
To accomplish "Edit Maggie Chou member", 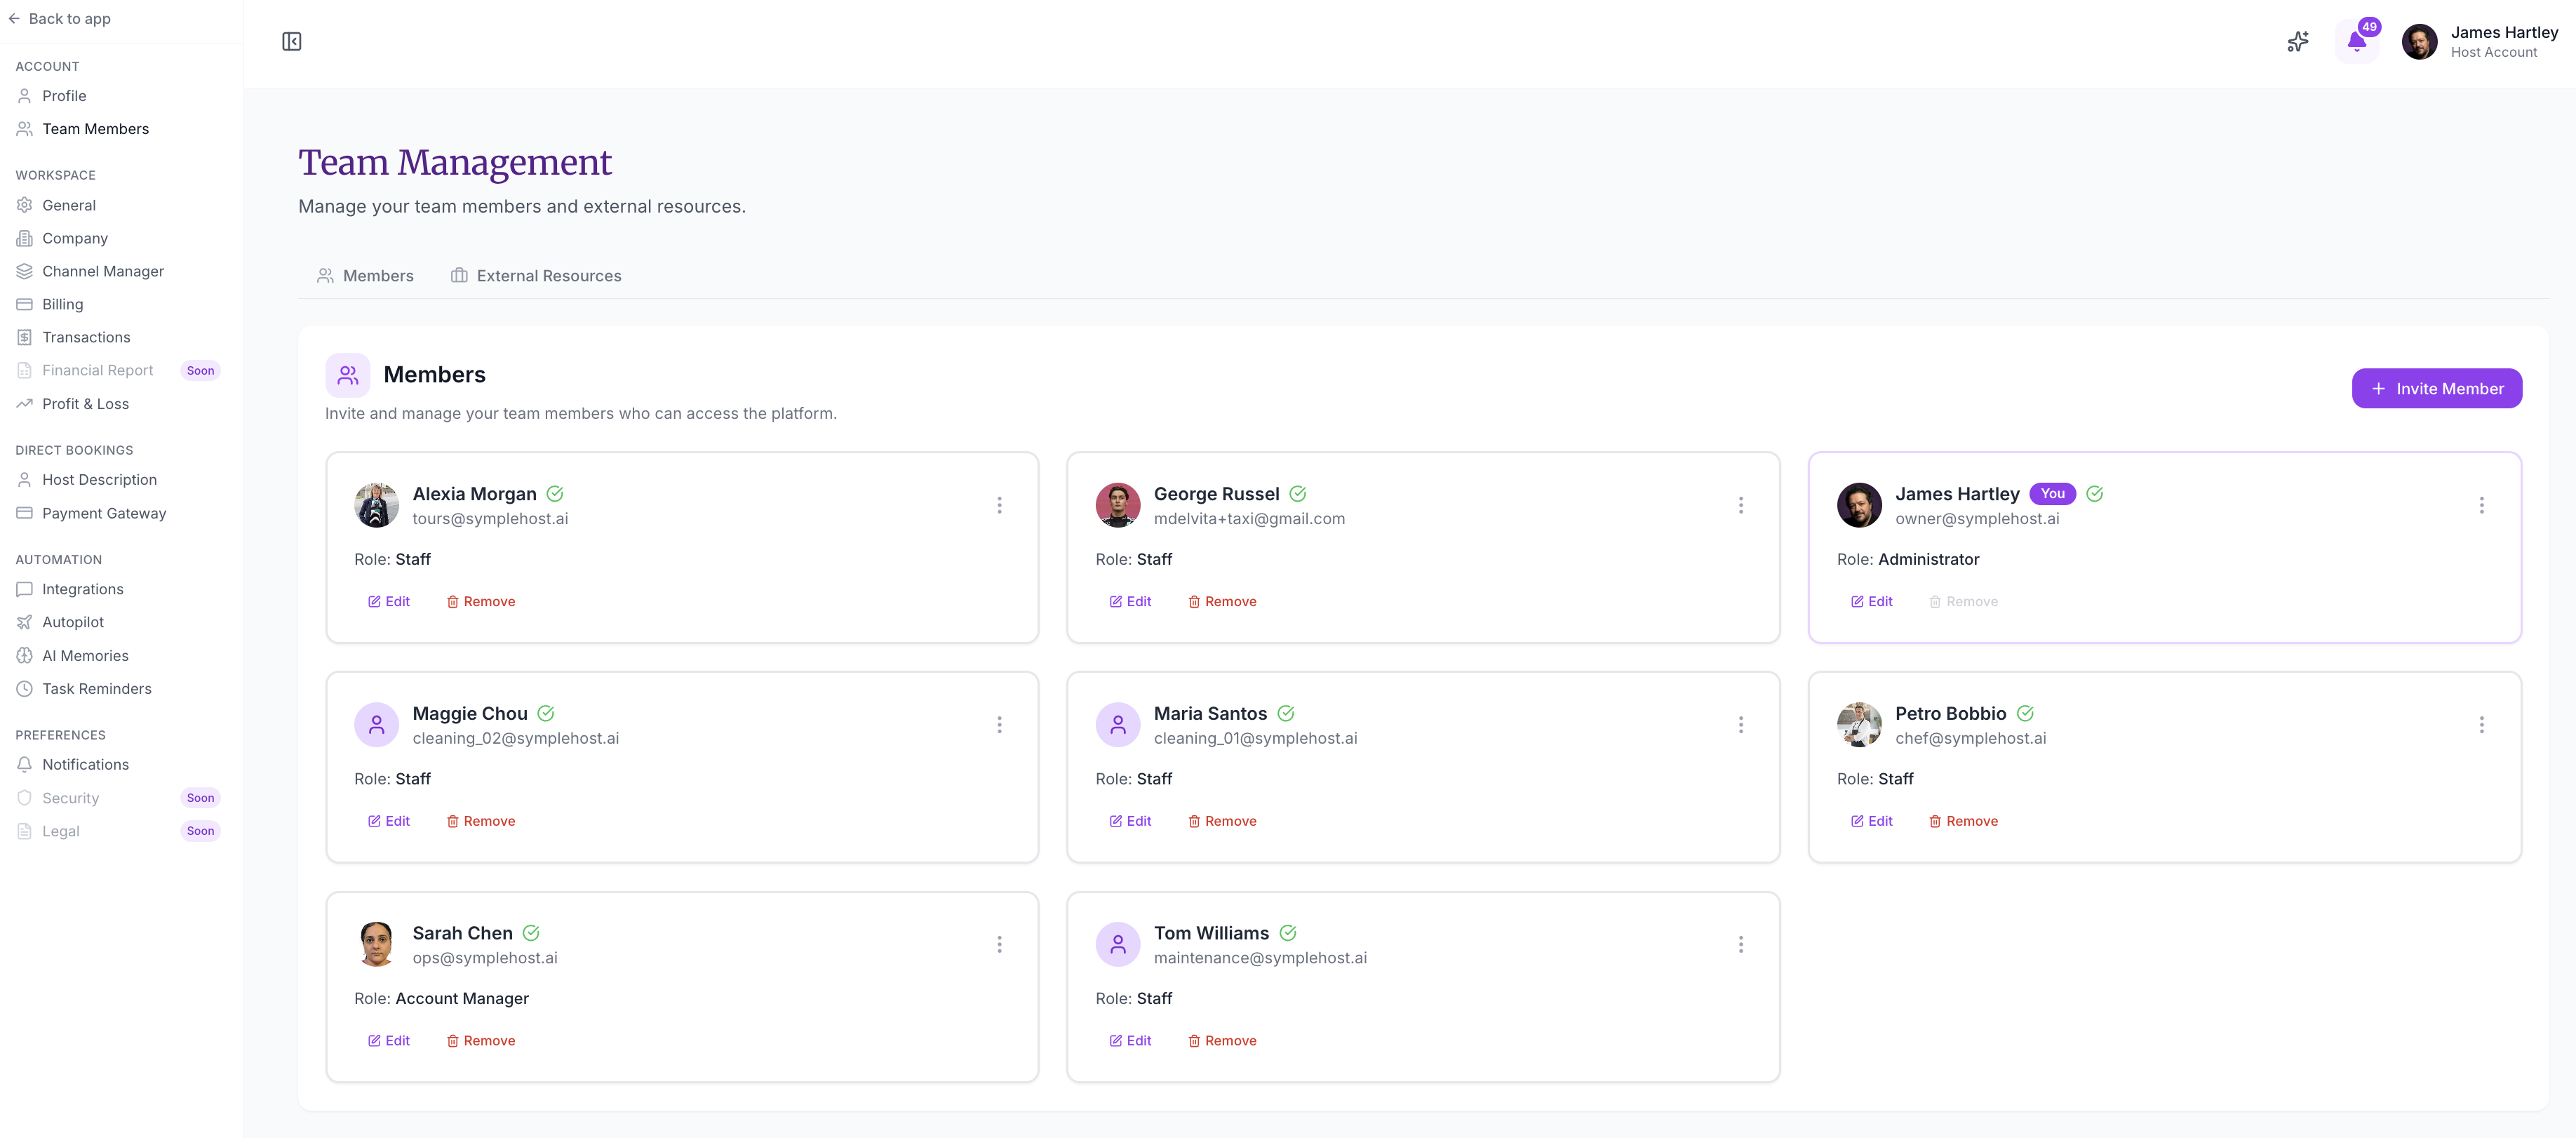I will coord(389,822).
